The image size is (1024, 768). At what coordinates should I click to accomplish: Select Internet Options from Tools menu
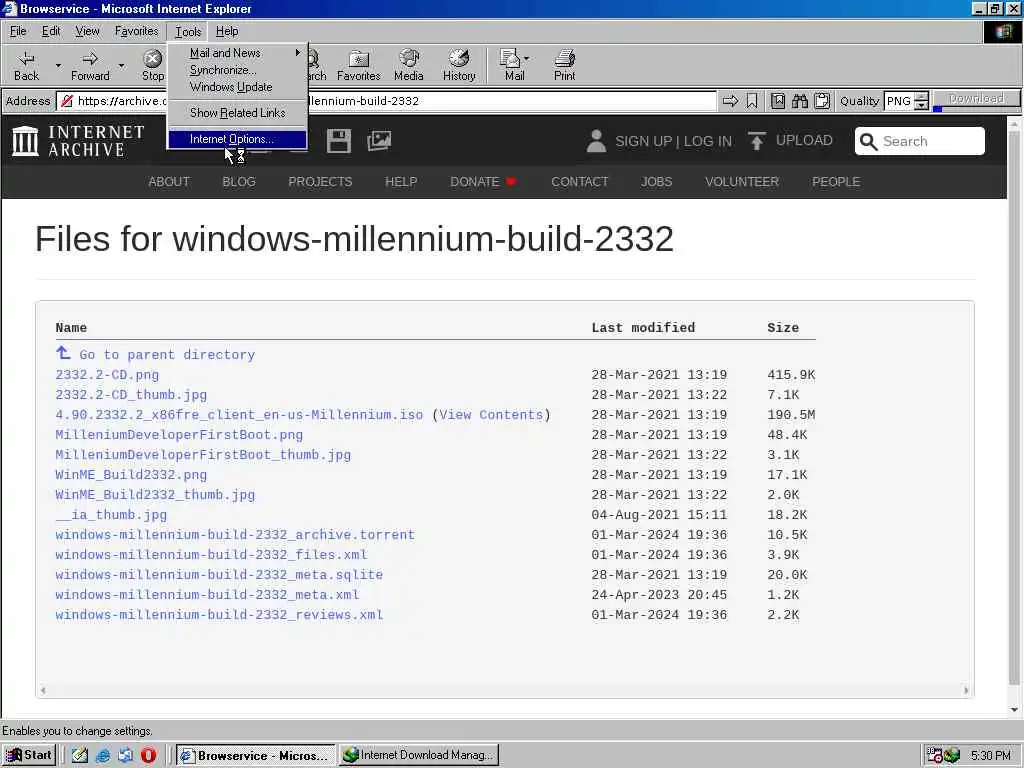(237, 139)
